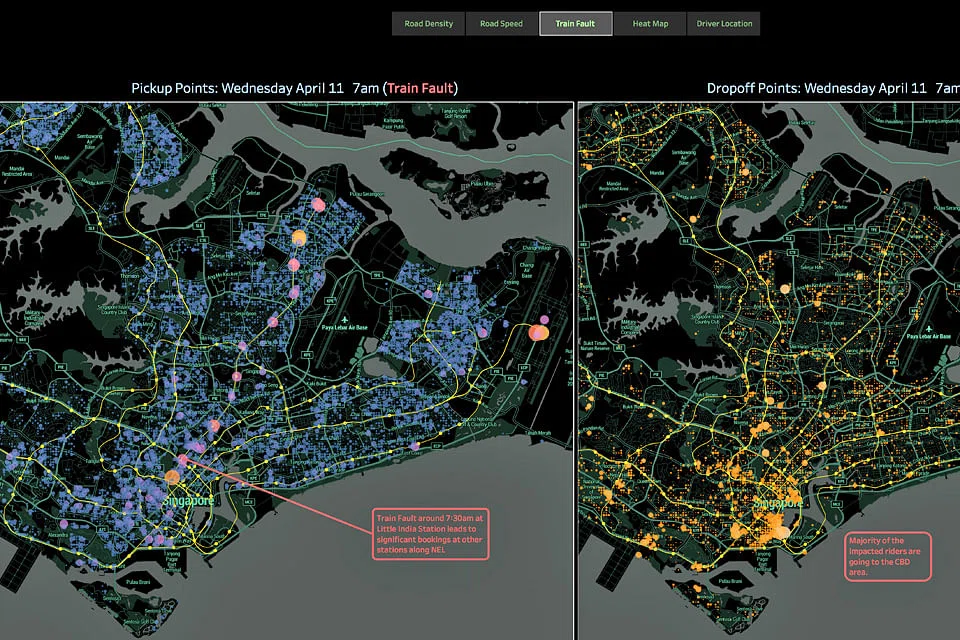The image size is (960, 640).
Task: Show the Heat Map view
Action: point(650,23)
